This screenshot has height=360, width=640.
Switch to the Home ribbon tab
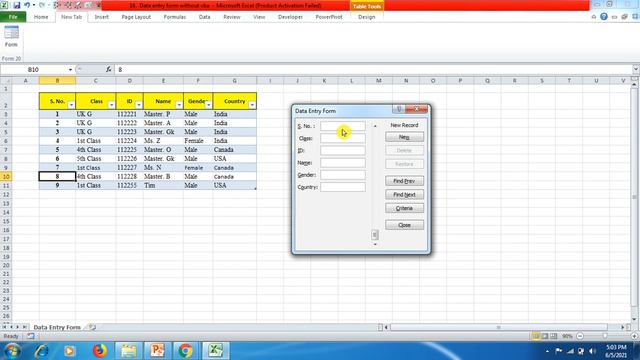click(x=41, y=17)
